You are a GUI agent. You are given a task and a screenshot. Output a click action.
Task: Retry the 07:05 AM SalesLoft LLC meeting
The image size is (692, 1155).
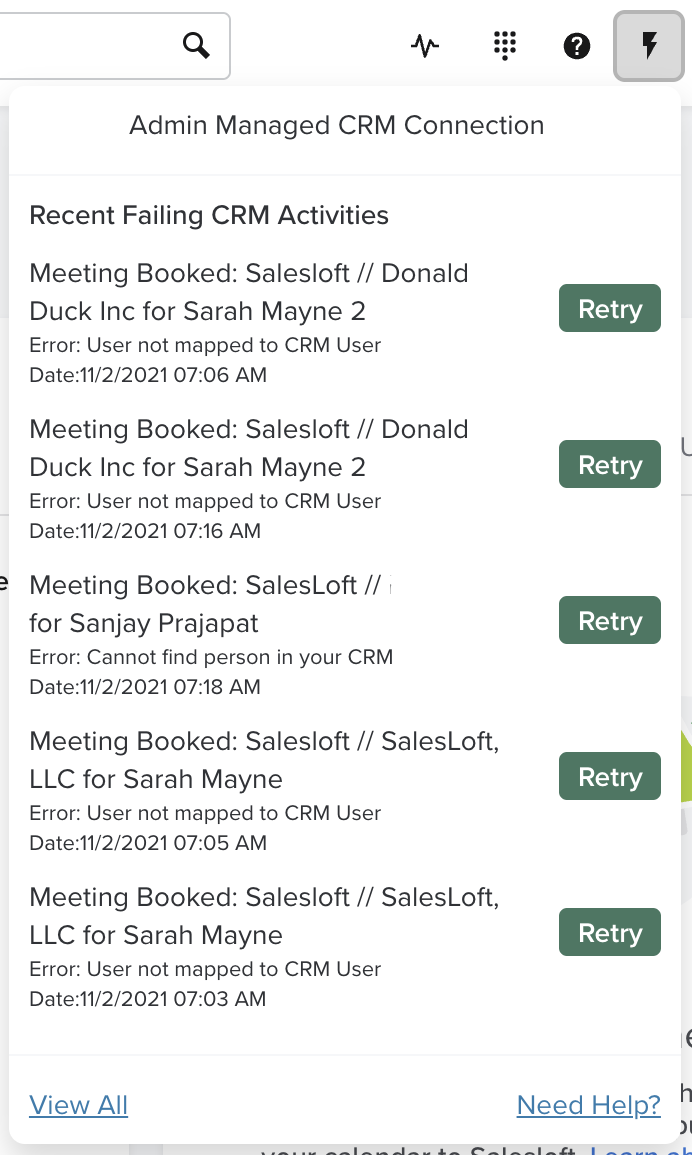(x=609, y=776)
